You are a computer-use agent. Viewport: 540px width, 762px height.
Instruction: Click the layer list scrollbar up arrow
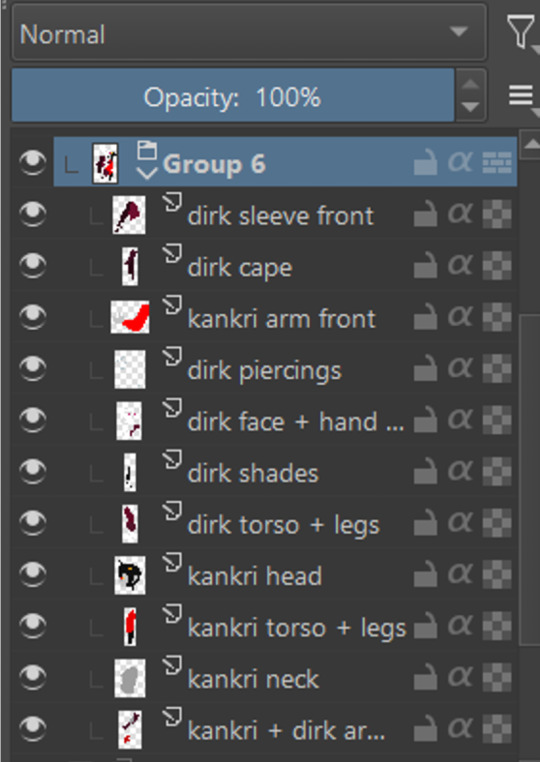530,144
